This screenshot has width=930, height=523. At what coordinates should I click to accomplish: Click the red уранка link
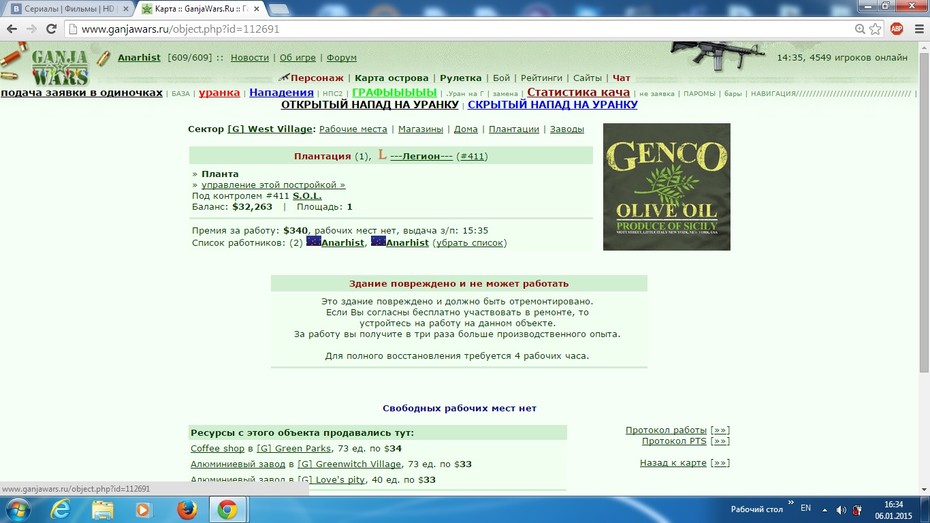point(219,93)
